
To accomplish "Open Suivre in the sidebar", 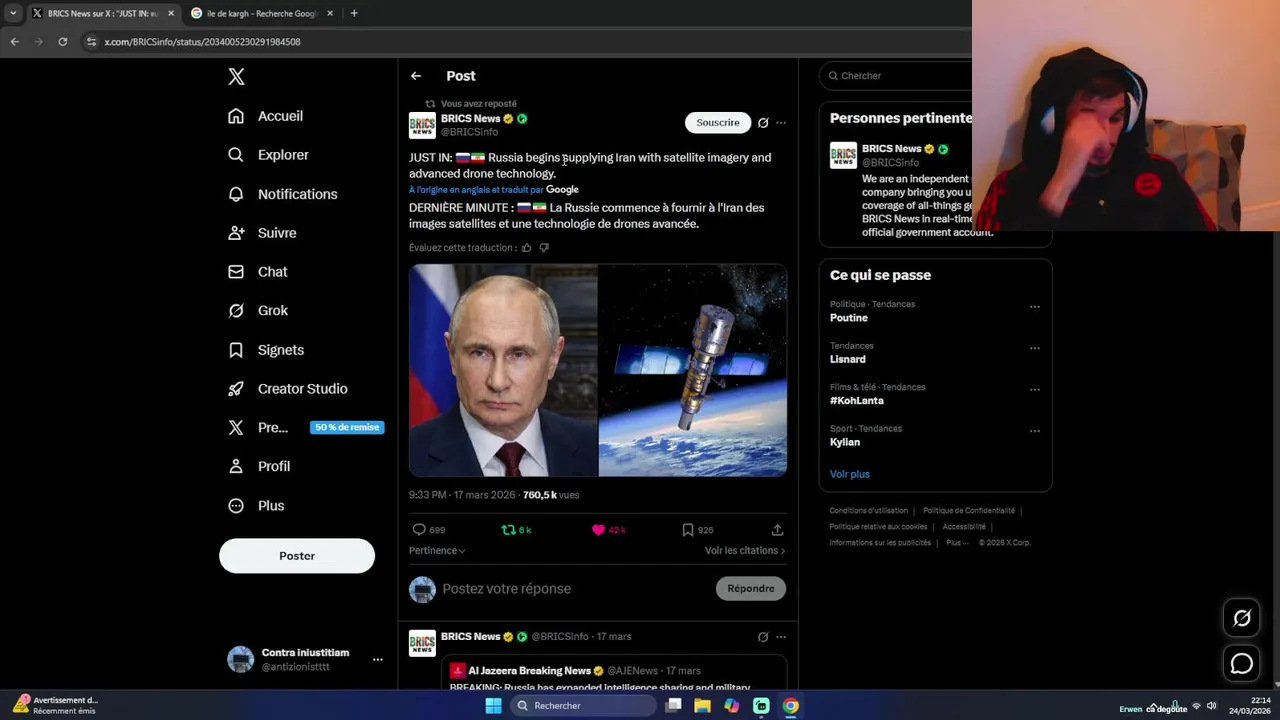I will click(x=262, y=233).
